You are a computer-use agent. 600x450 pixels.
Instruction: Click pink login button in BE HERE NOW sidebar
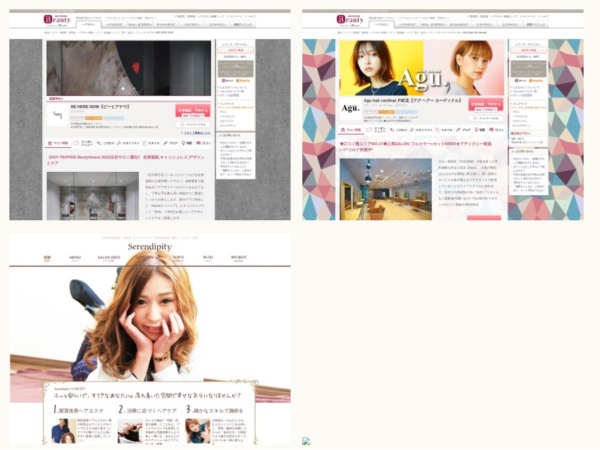click(x=236, y=50)
